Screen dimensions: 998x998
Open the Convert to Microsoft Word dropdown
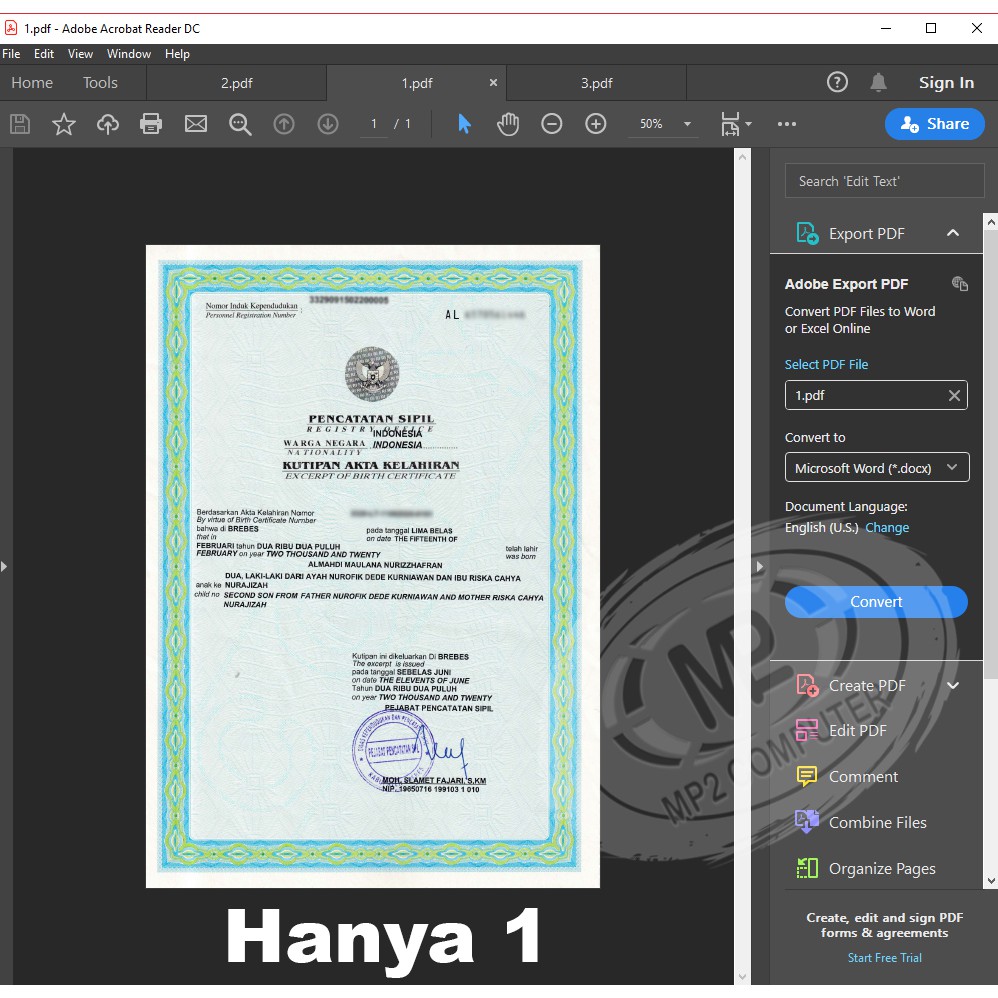pyautogui.click(x=876, y=468)
